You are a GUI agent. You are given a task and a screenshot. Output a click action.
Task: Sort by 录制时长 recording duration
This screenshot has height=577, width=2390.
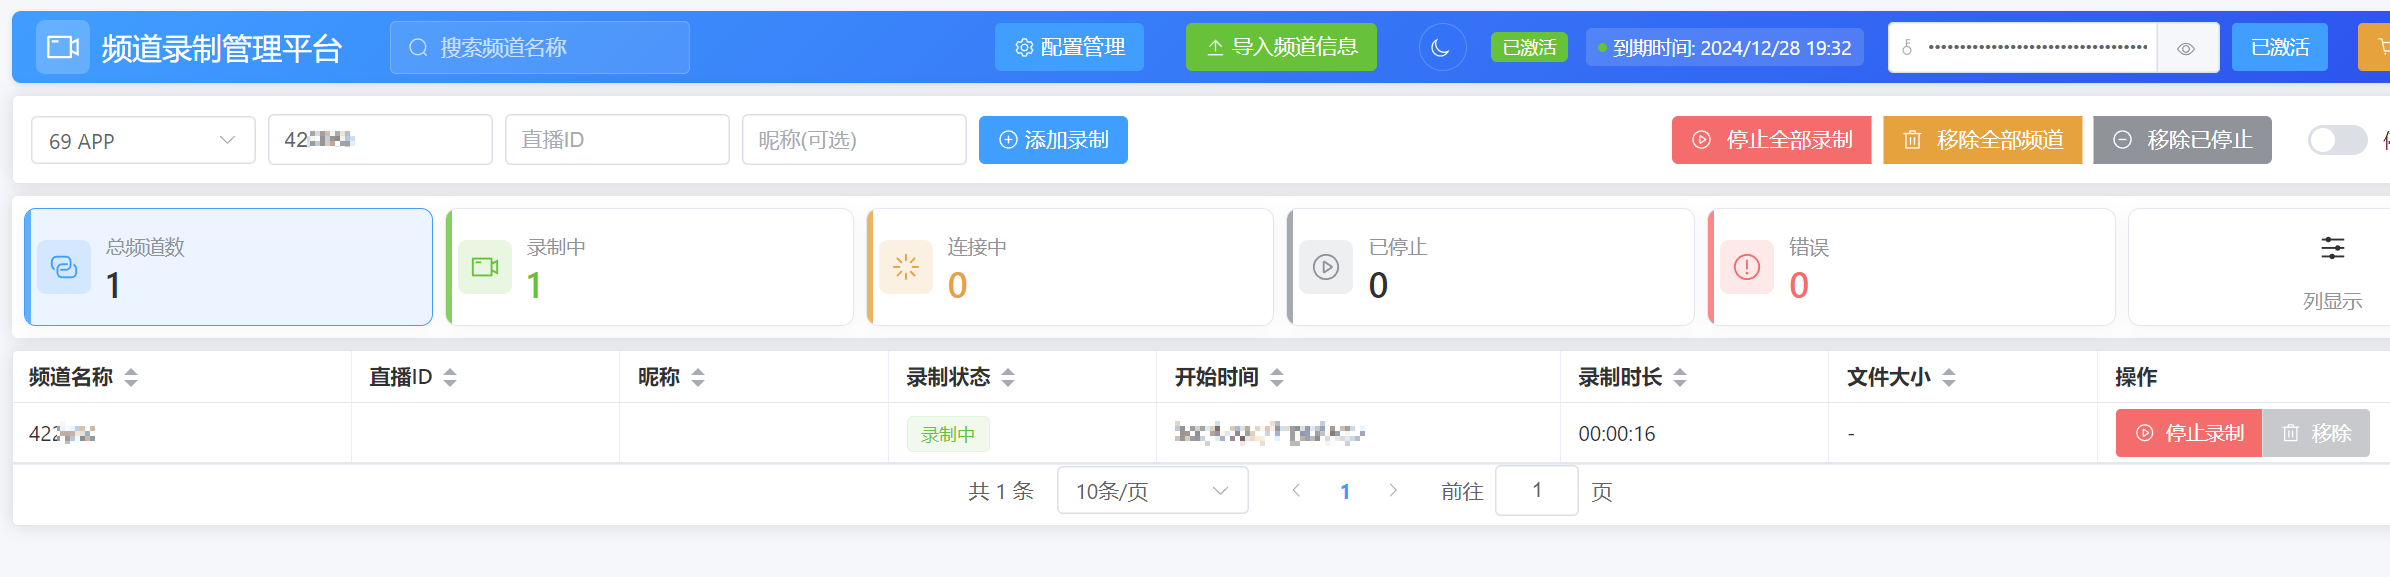(1680, 377)
